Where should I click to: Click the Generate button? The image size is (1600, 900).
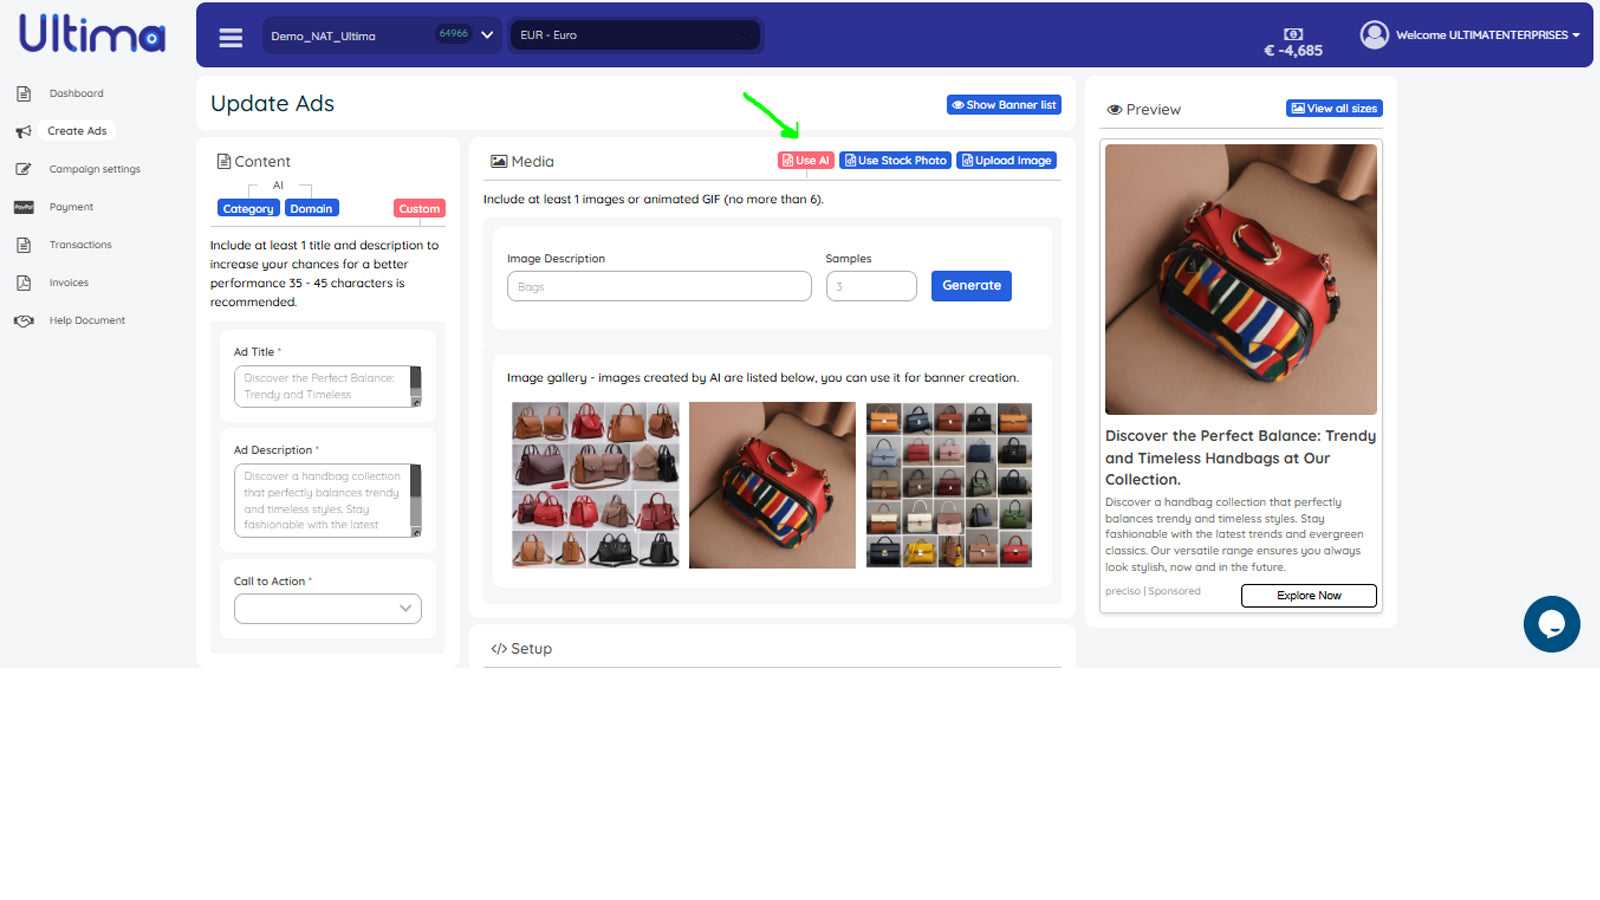[x=971, y=286]
